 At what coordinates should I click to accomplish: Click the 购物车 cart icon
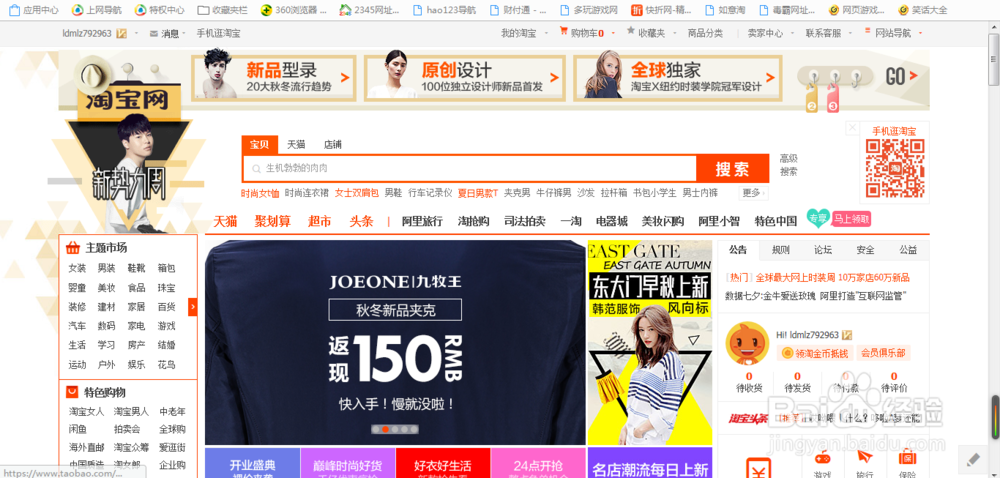click(564, 31)
